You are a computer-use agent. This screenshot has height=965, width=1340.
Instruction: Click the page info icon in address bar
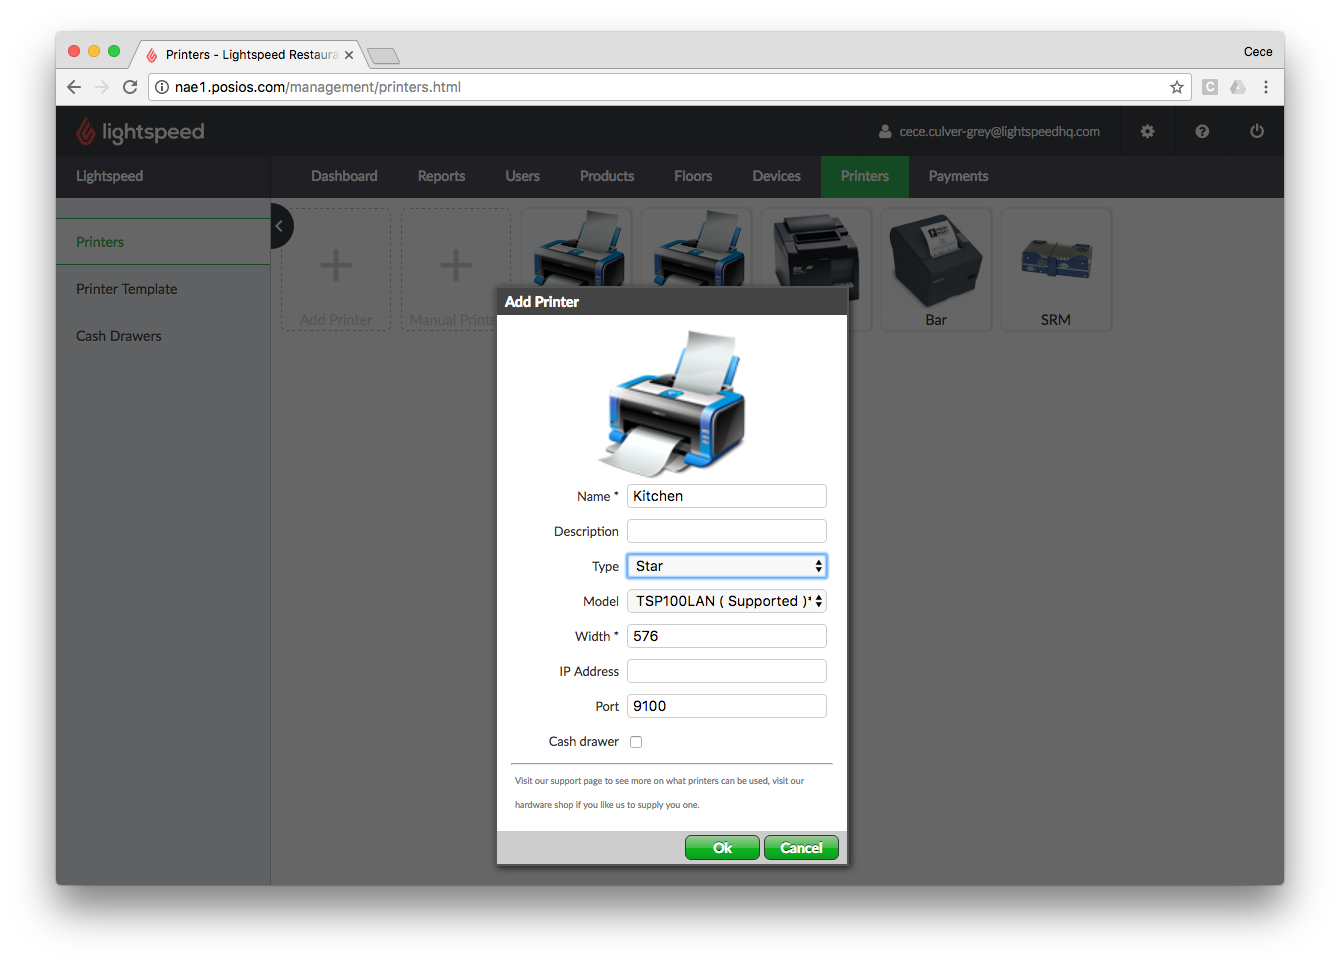pyautogui.click(x=162, y=87)
